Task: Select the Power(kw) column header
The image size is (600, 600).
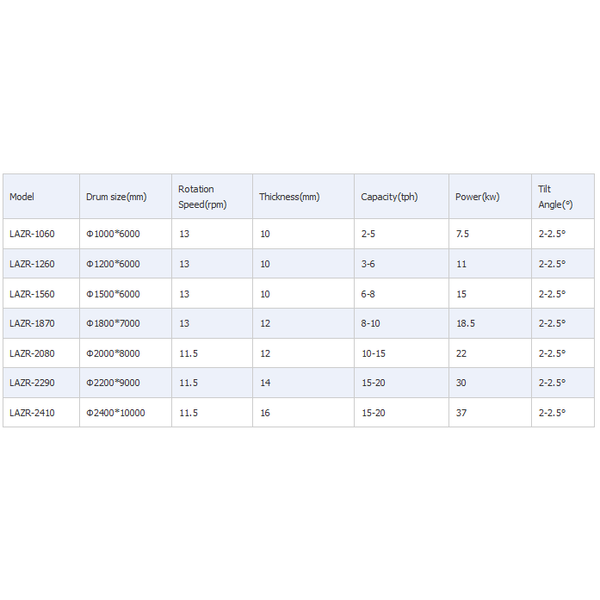Action: pyautogui.click(x=490, y=196)
